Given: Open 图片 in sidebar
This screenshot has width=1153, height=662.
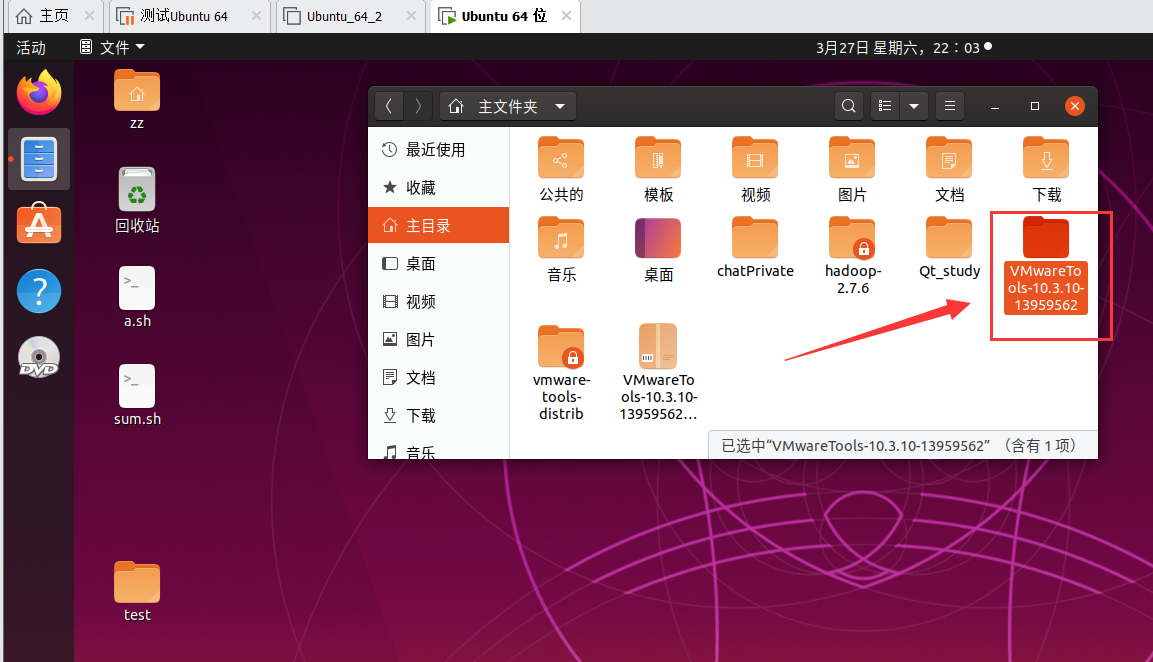Looking at the screenshot, I should [438, 340].
